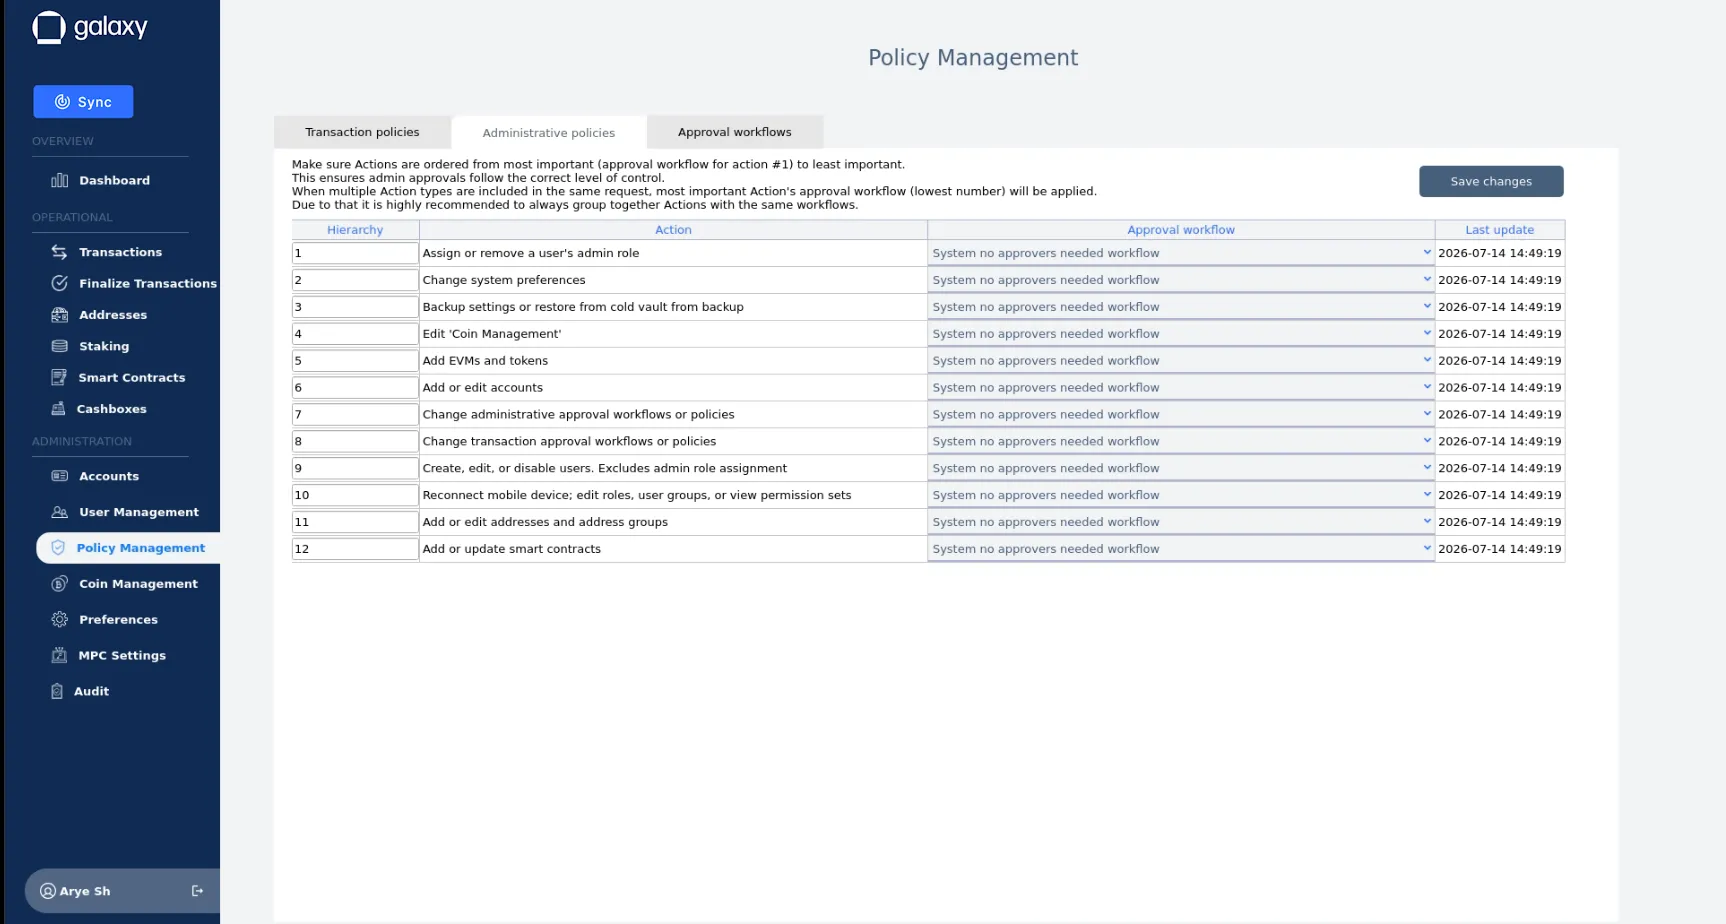The width and height of the screenshot is (1726, 924).
Task: Click the Audit clipboard icon
Action: [57, 692]
